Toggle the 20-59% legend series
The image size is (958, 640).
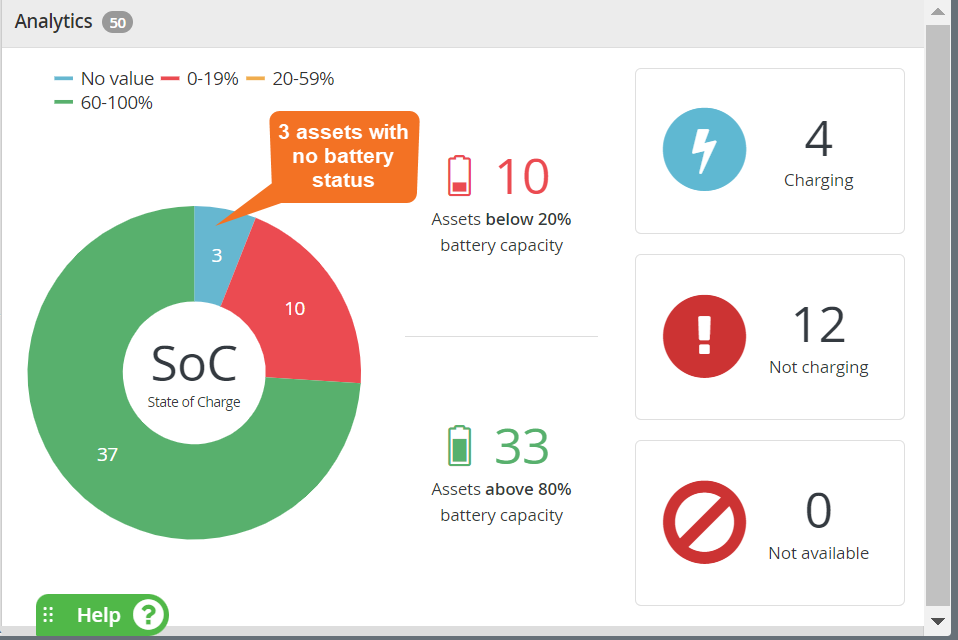pos(290,79)
